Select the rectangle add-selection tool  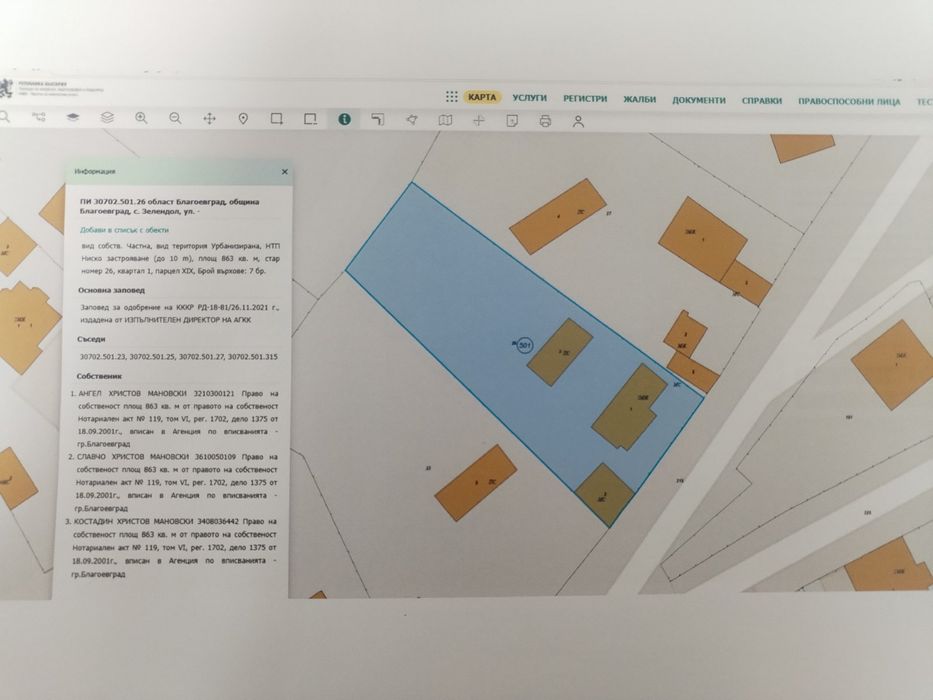point(277,119)
